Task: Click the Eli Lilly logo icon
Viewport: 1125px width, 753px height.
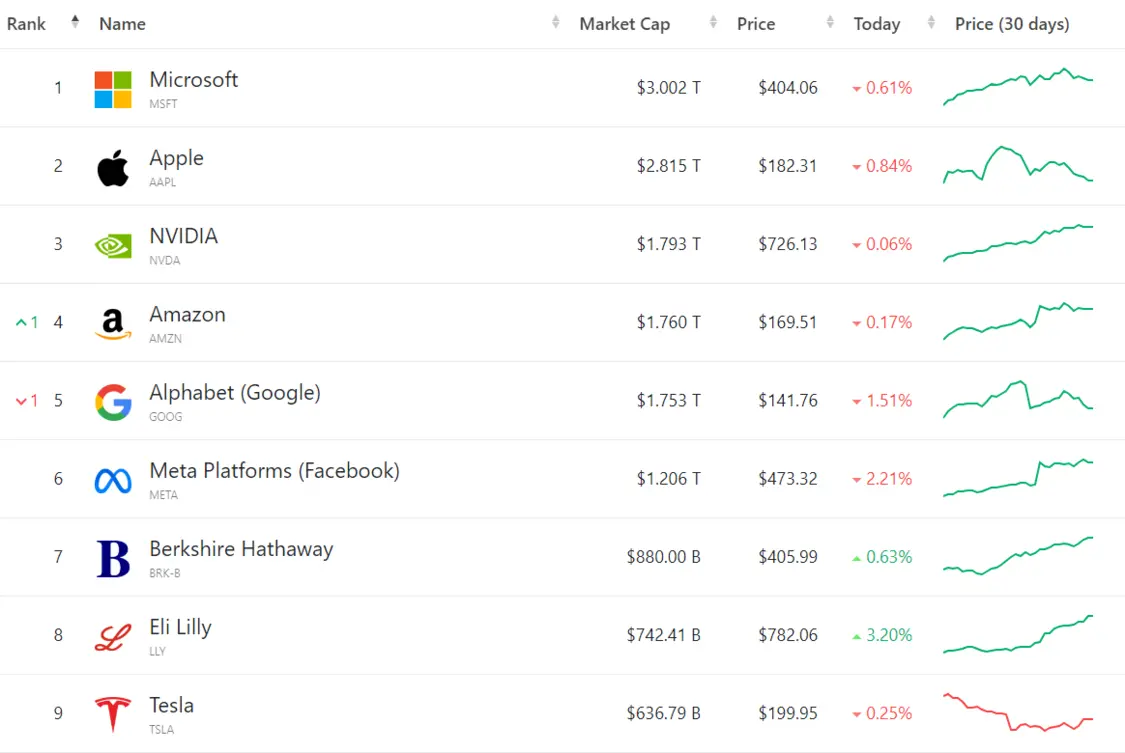Action: point(113,636)
